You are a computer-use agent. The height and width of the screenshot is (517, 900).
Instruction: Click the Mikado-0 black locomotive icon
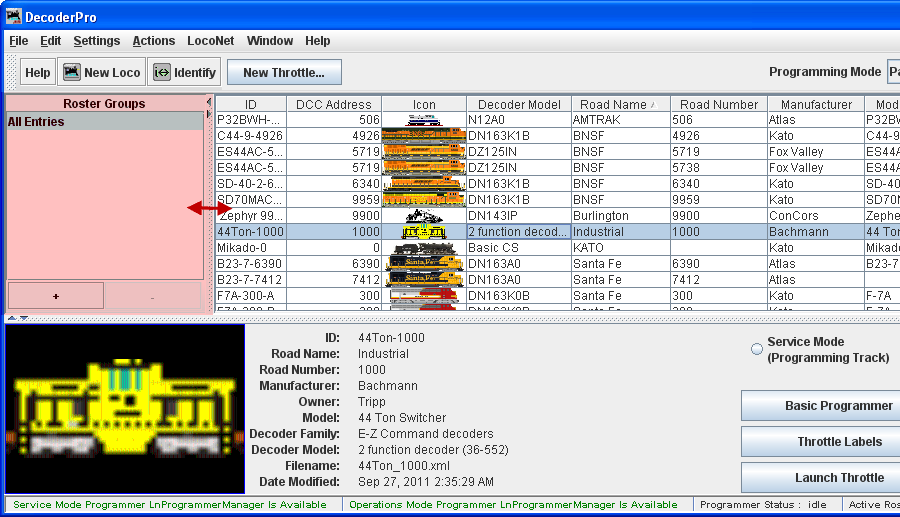click(424, 248)
